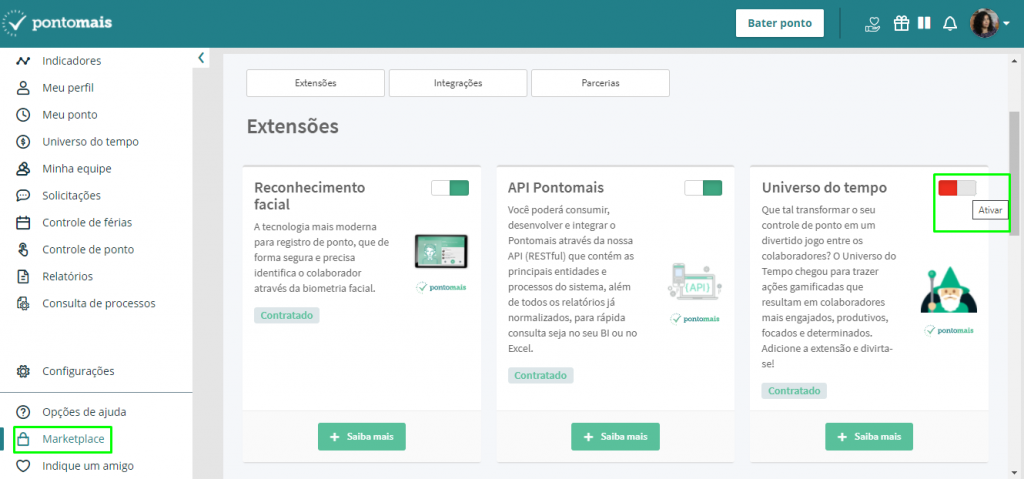The height and width of the screenshot is (479, 1024).
Task: Collapse the sidebar with the chevron
Action: pyautogui.click(x=201, y=58)
